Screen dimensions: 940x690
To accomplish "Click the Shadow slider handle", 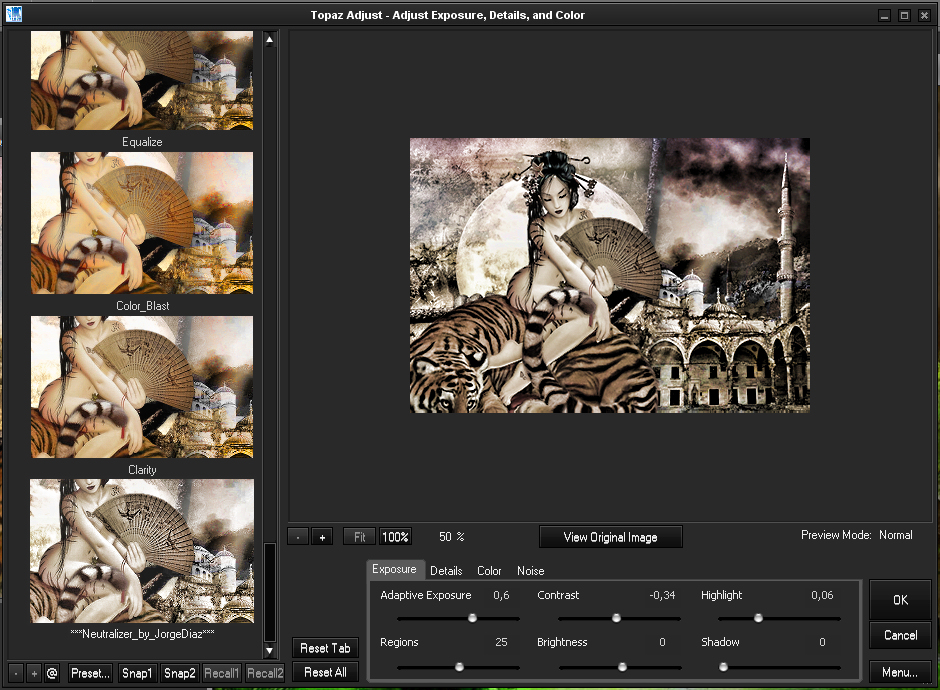I will pos(724,667).
